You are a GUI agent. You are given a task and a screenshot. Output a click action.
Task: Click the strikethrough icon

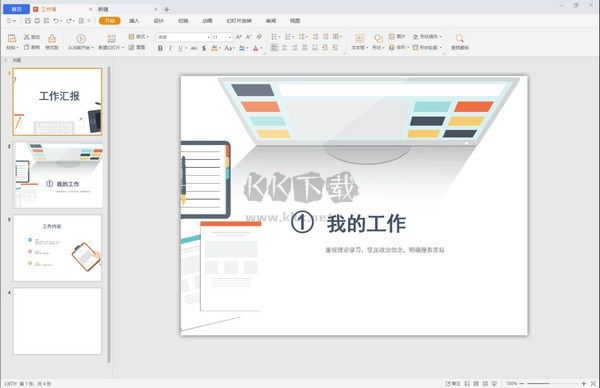[x=194, y=48]
